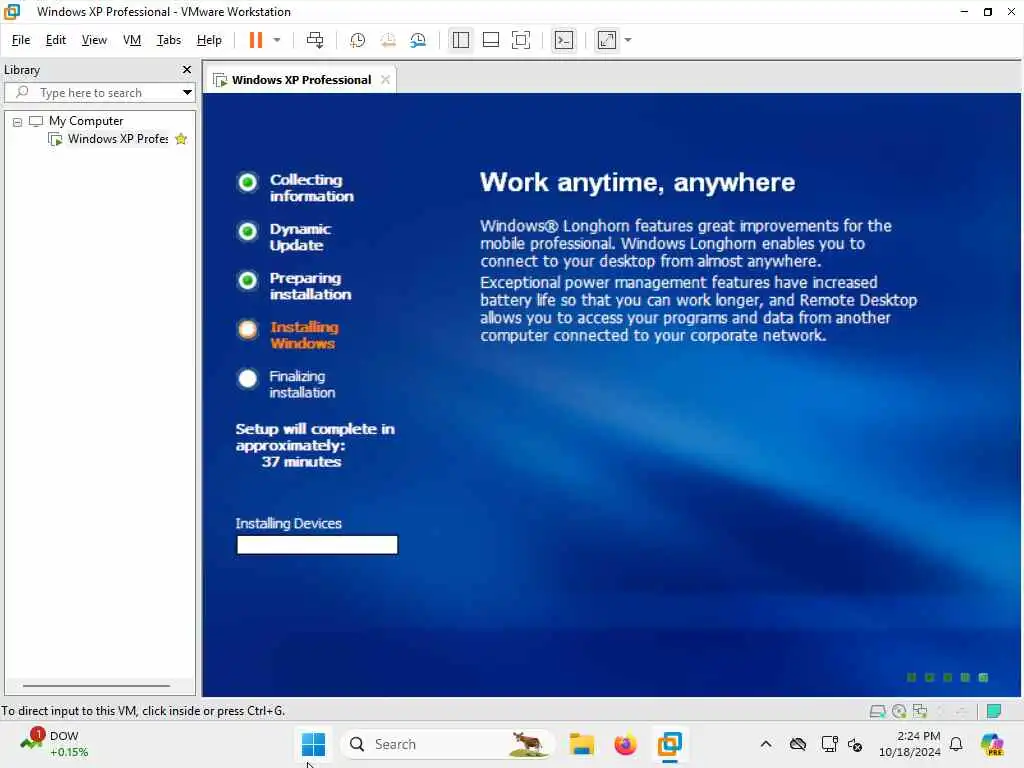Open the Windows Start menu

(313, 744)
